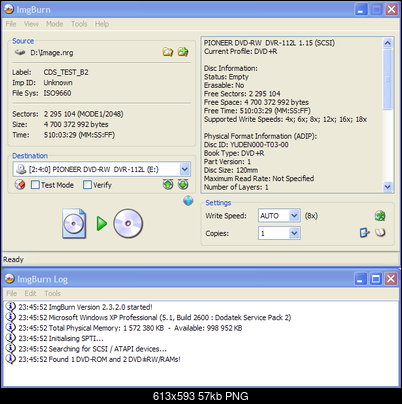This screenshot has width=402, height=404.
Task: Click the blue globe update icon
Action: pos(188,200)
